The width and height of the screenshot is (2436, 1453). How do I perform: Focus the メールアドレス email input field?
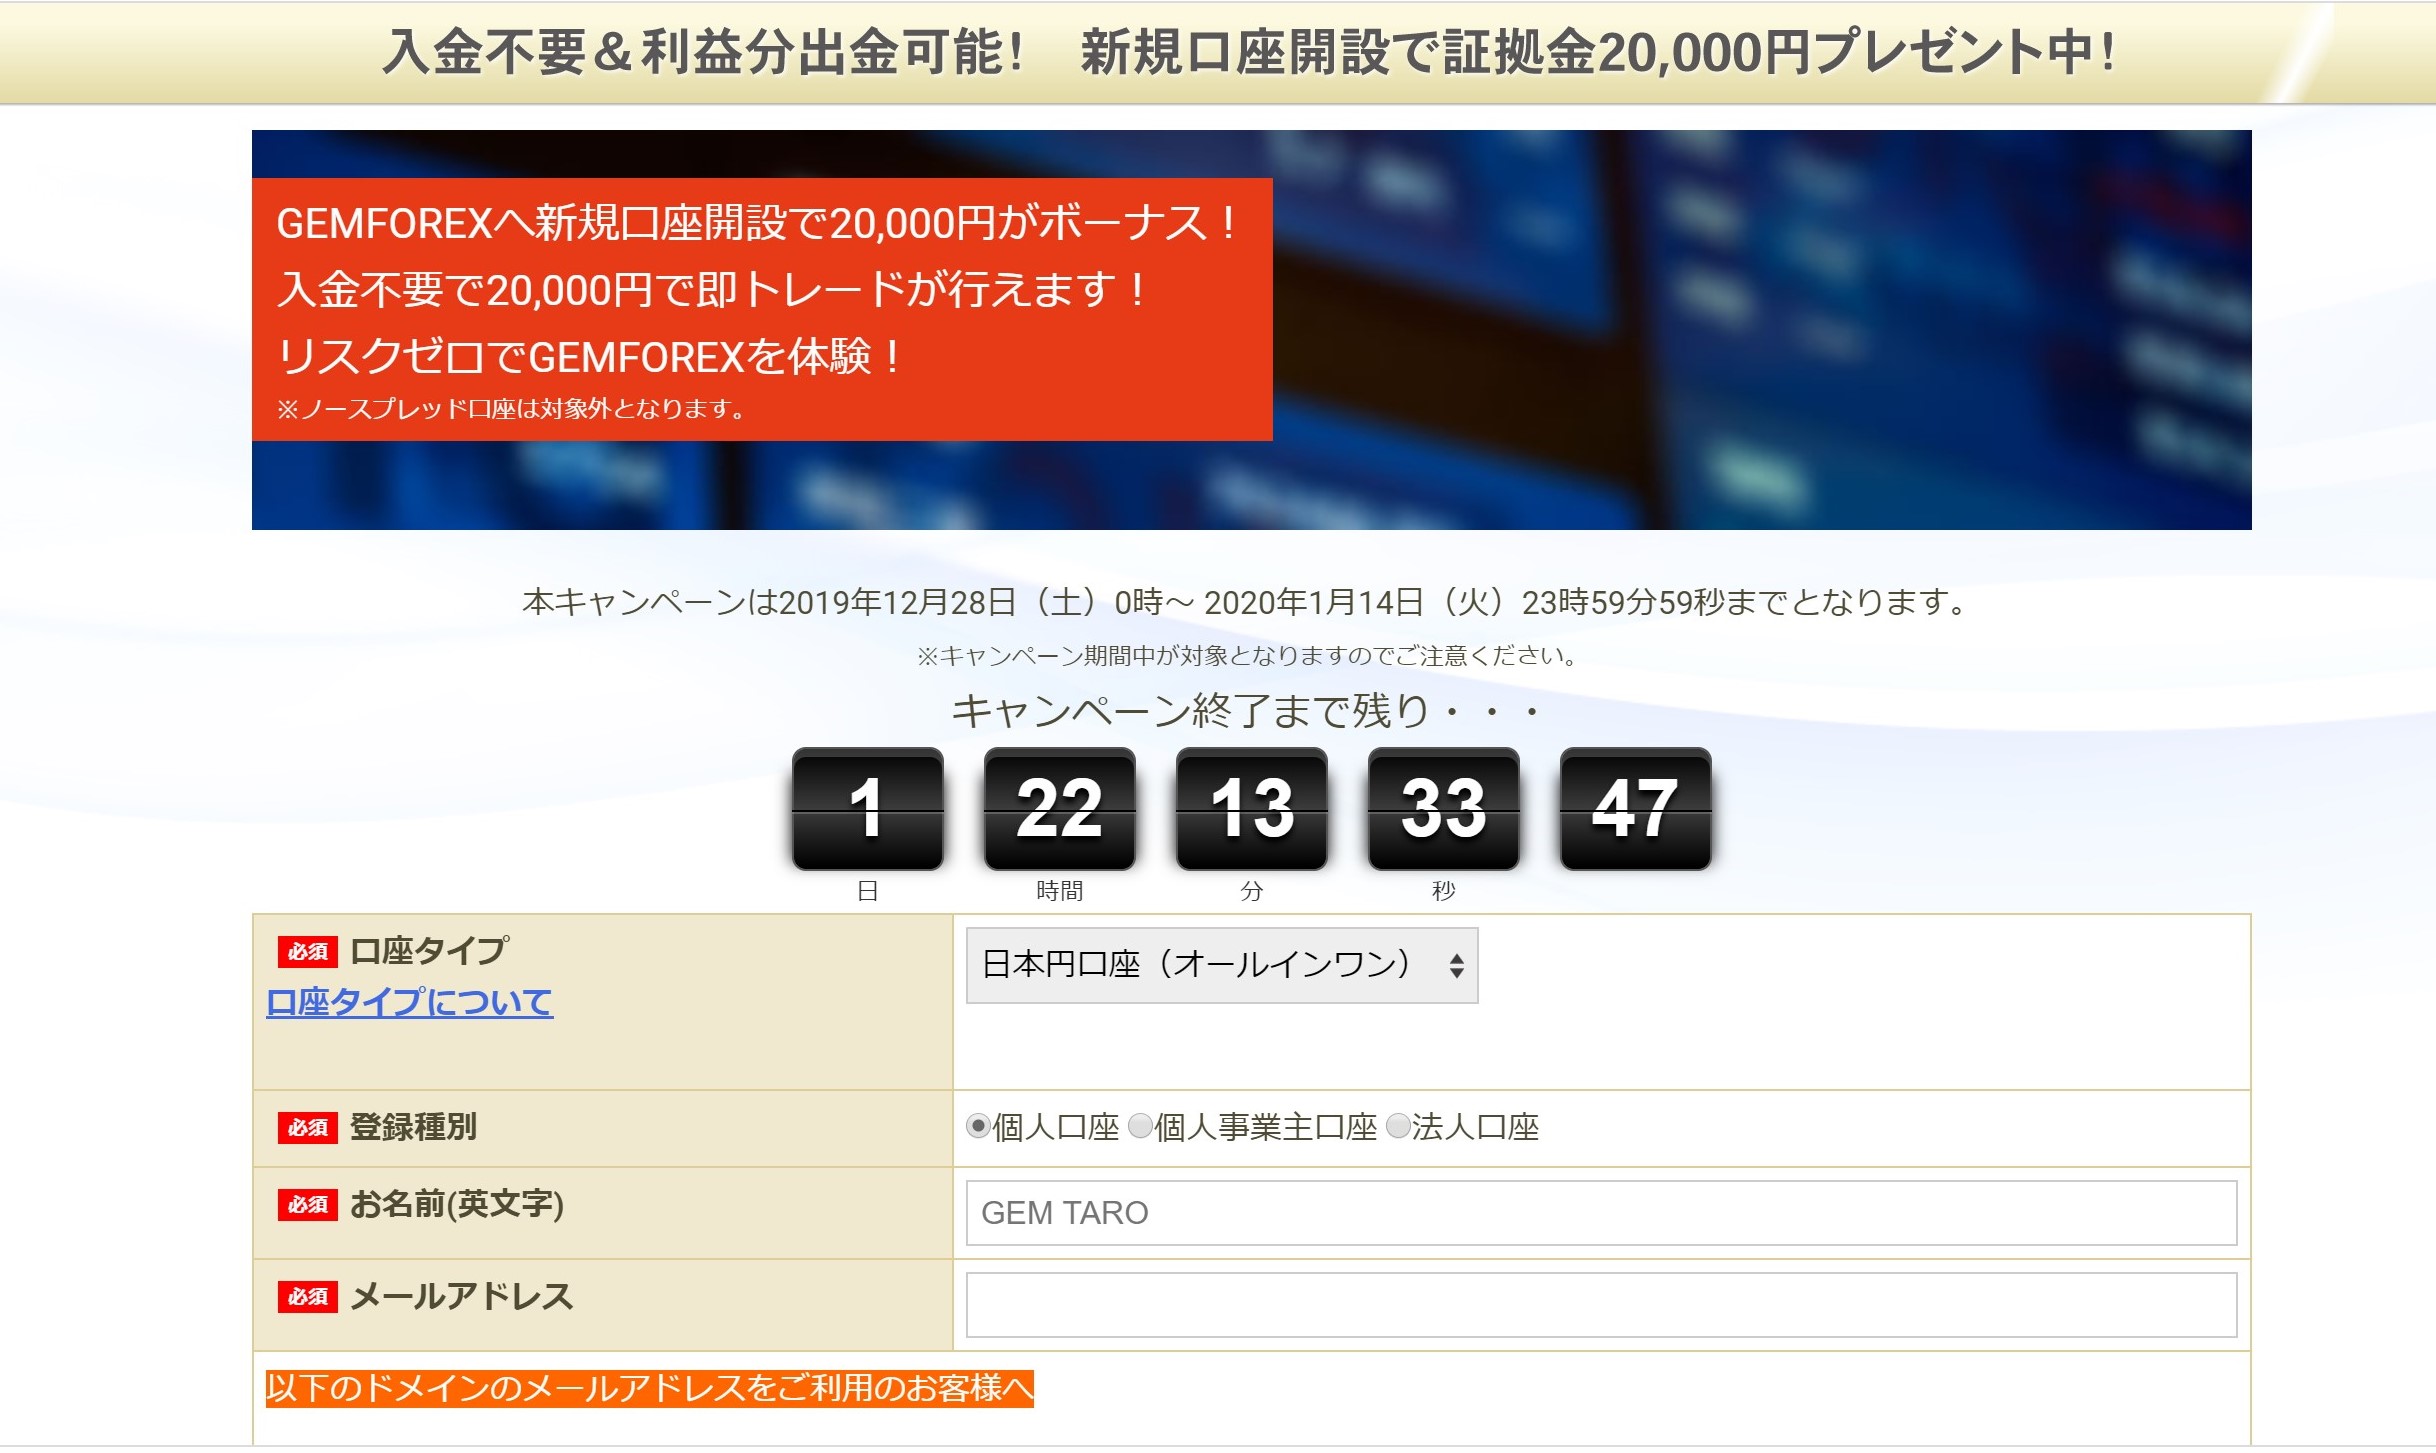coord(1601,1305)
